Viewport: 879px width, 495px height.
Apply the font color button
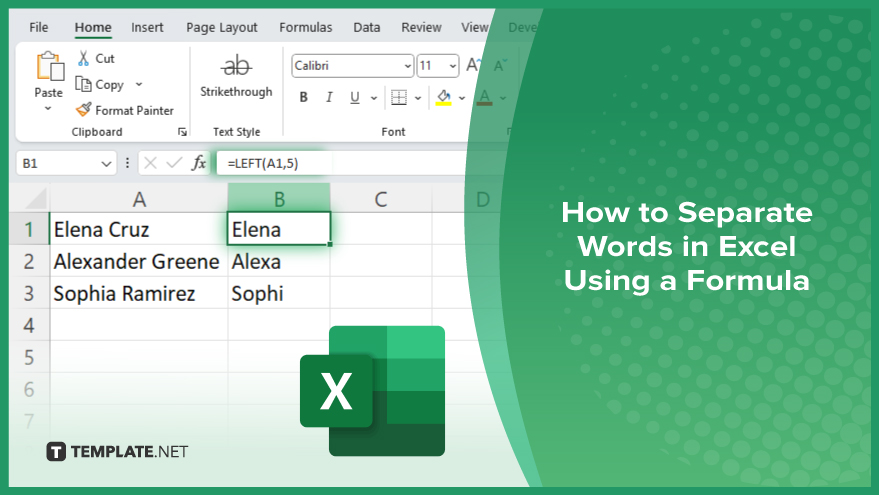click(x=484, y=98)
